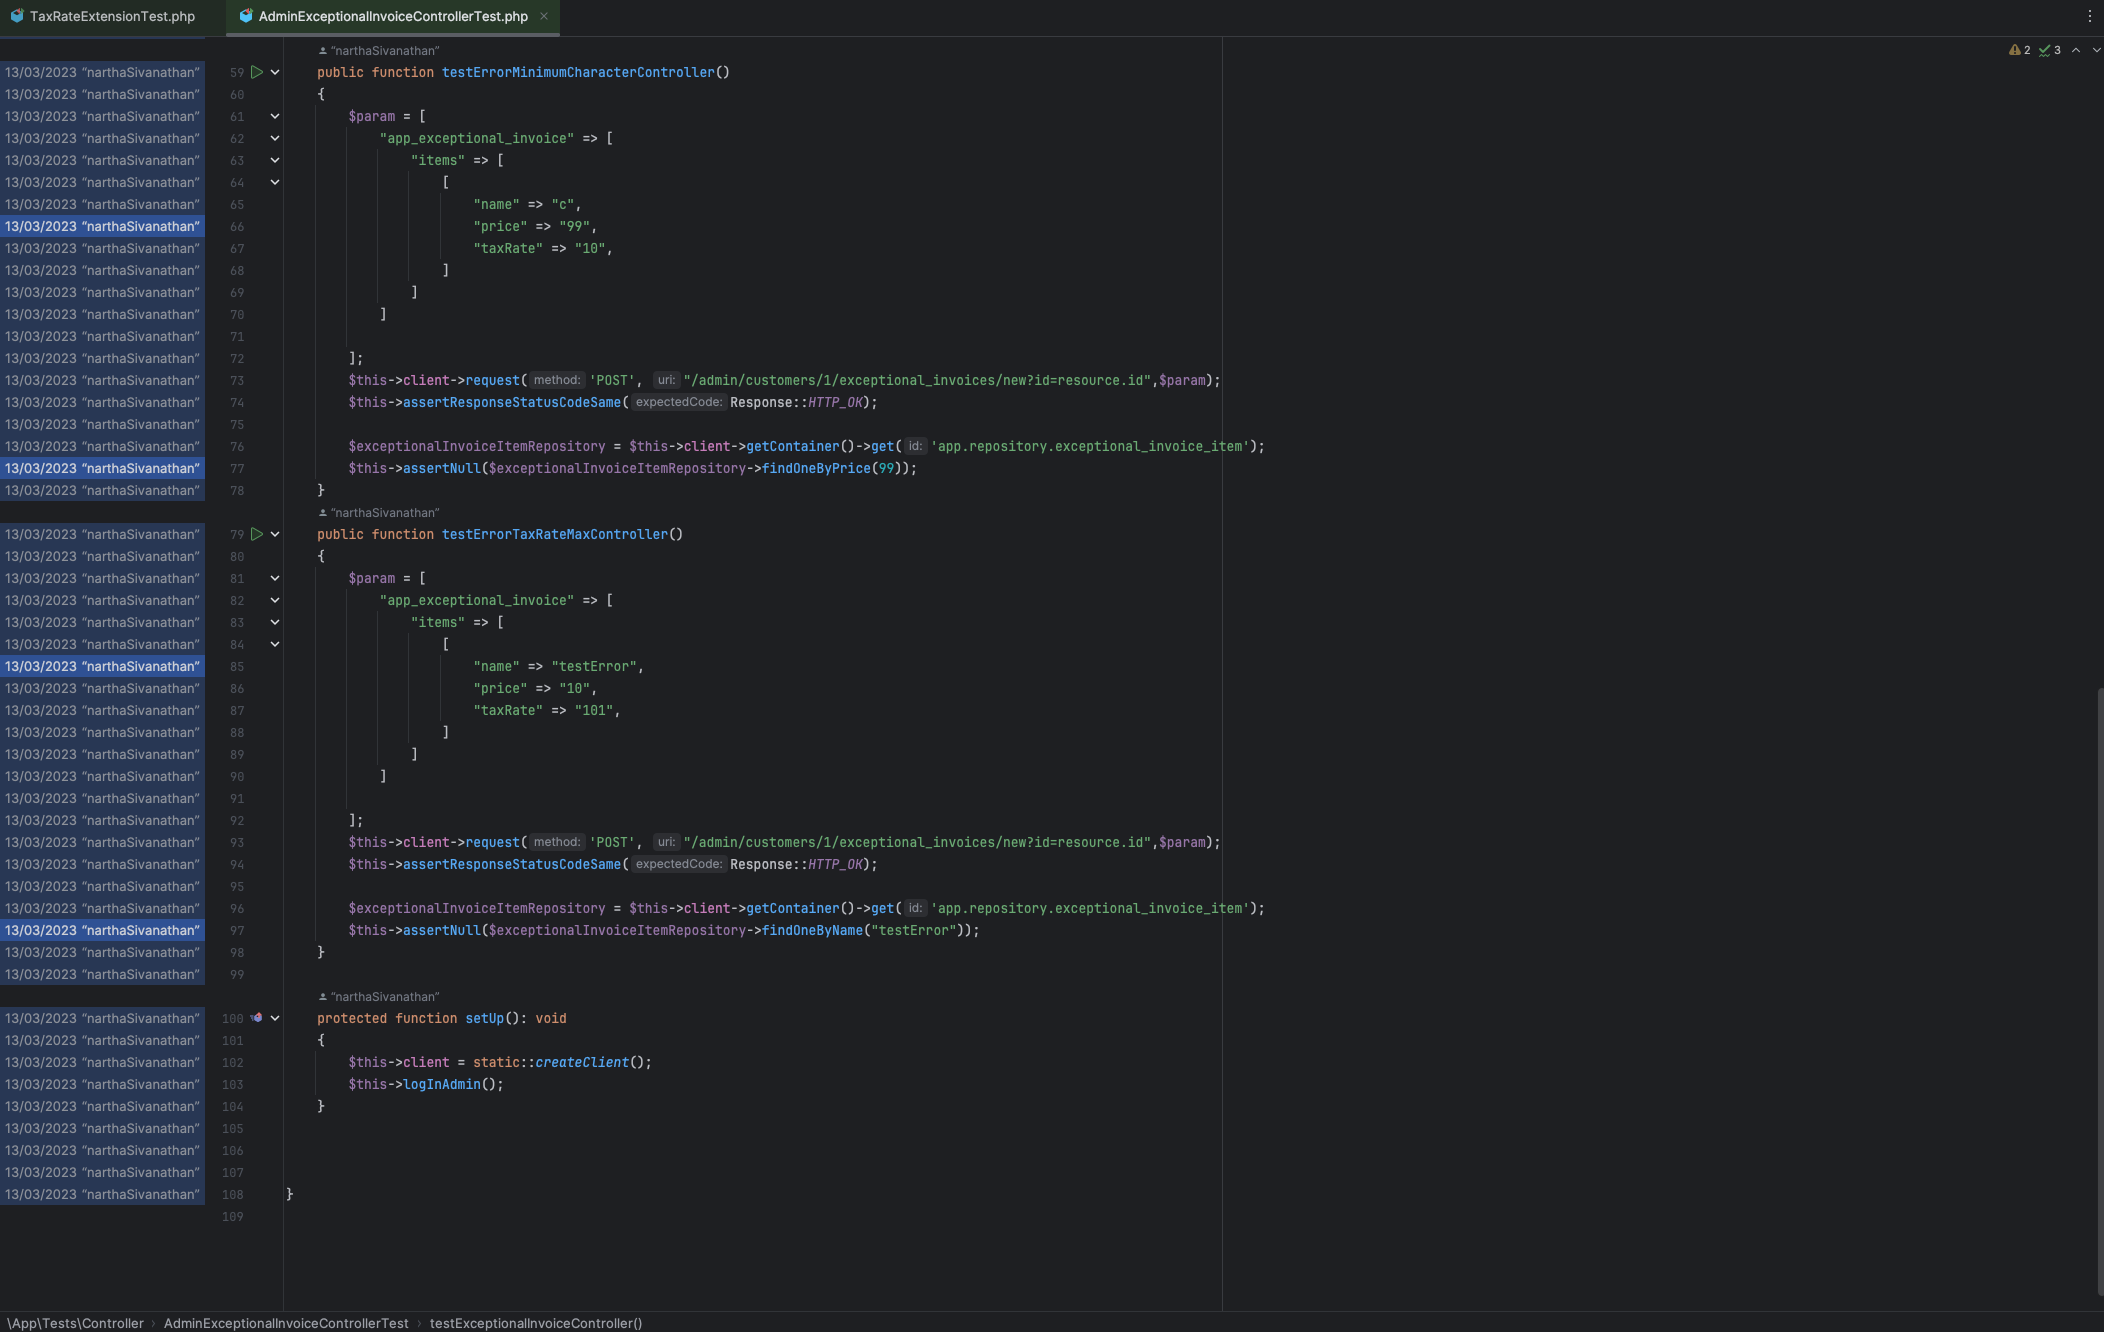The height and width of the screenshot is (1332, 2104).
Task: Click the testExceptionalInvoiceController() breadcrumb
Action: coord(535,1323)
